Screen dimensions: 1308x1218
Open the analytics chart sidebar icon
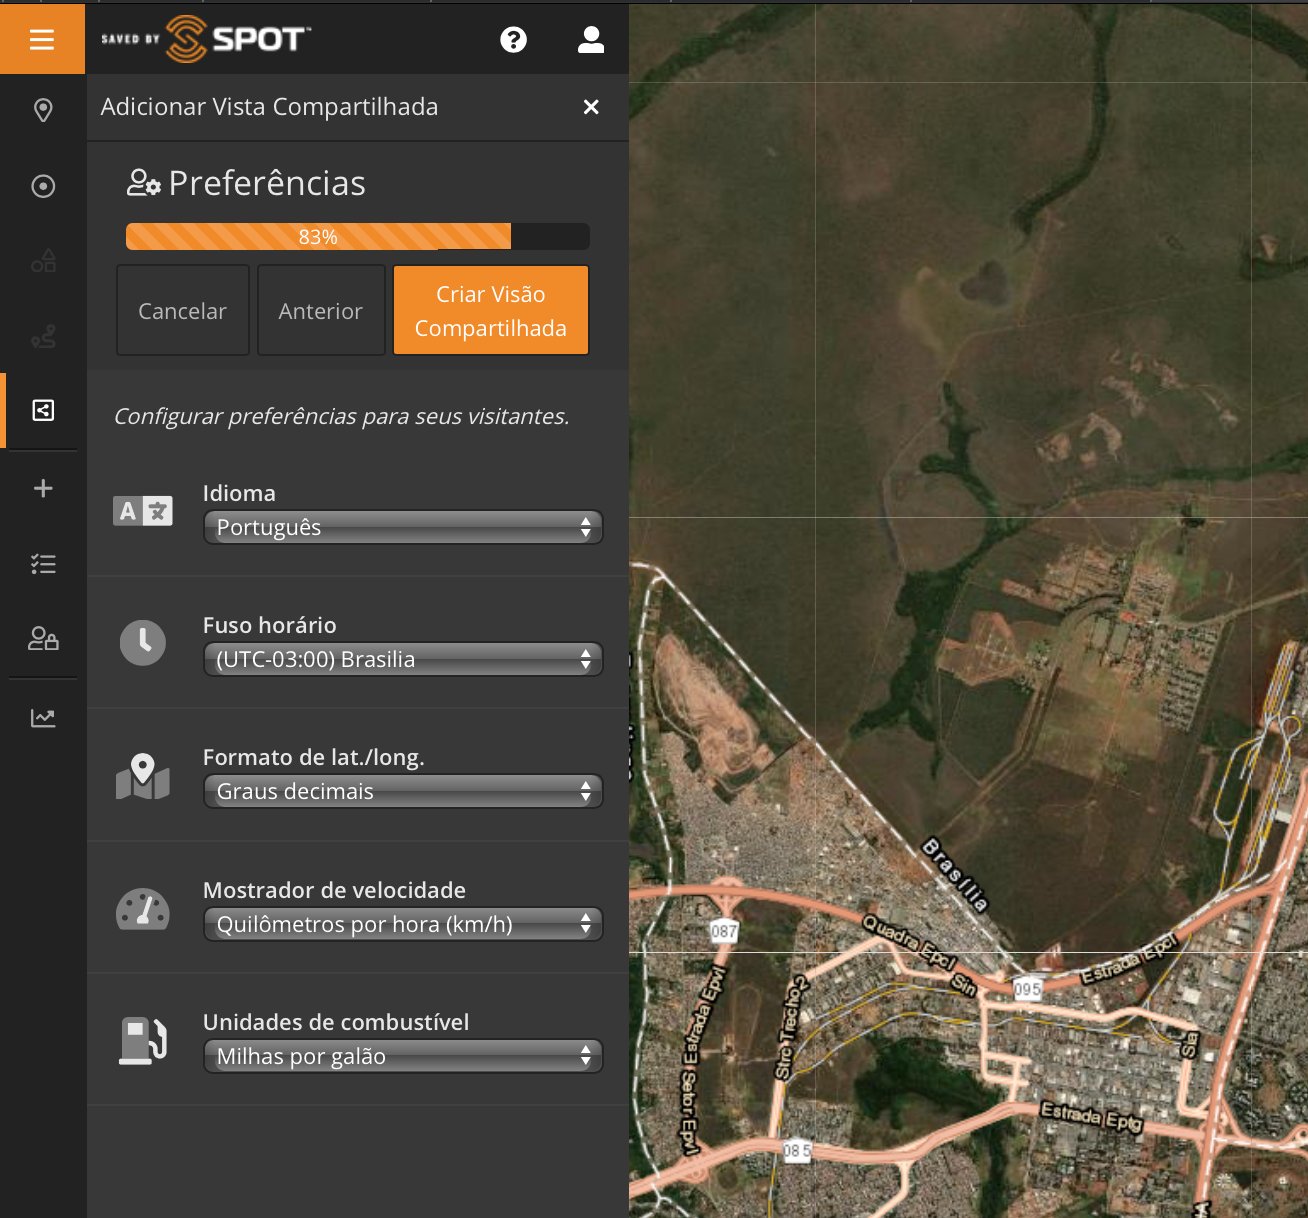(43, 718)
